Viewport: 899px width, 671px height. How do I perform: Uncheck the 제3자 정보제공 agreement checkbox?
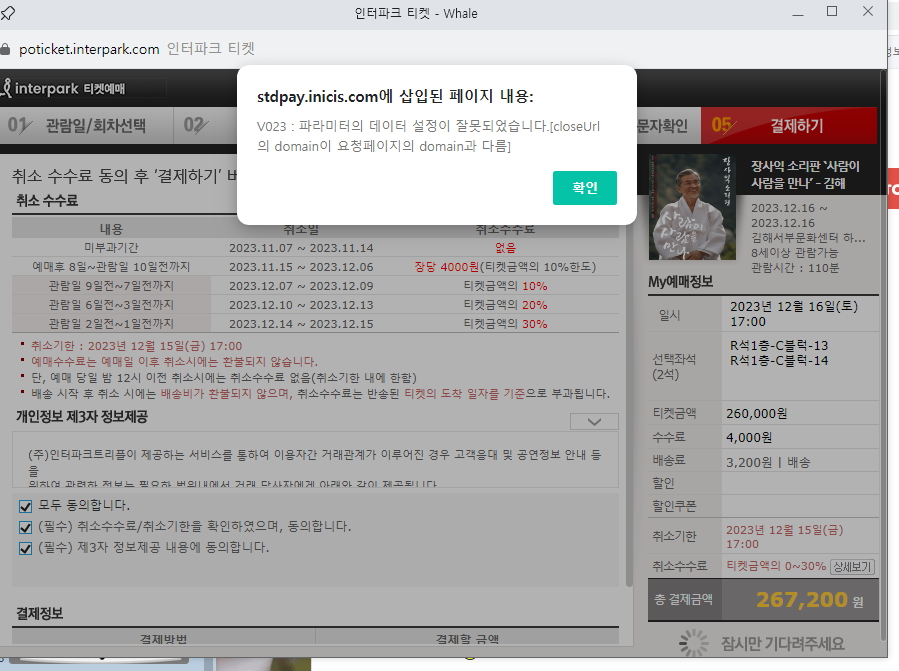(x=26, y=548)
